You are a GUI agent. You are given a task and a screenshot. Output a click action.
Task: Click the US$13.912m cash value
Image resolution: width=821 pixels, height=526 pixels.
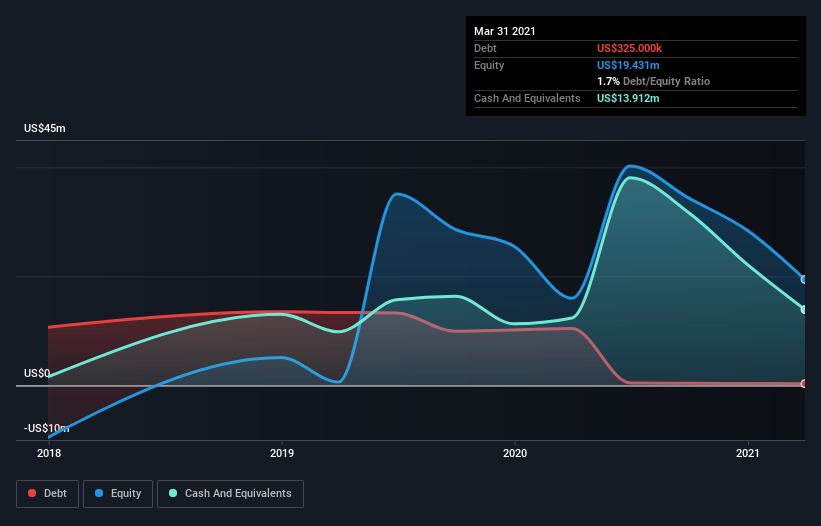[628, 98]
